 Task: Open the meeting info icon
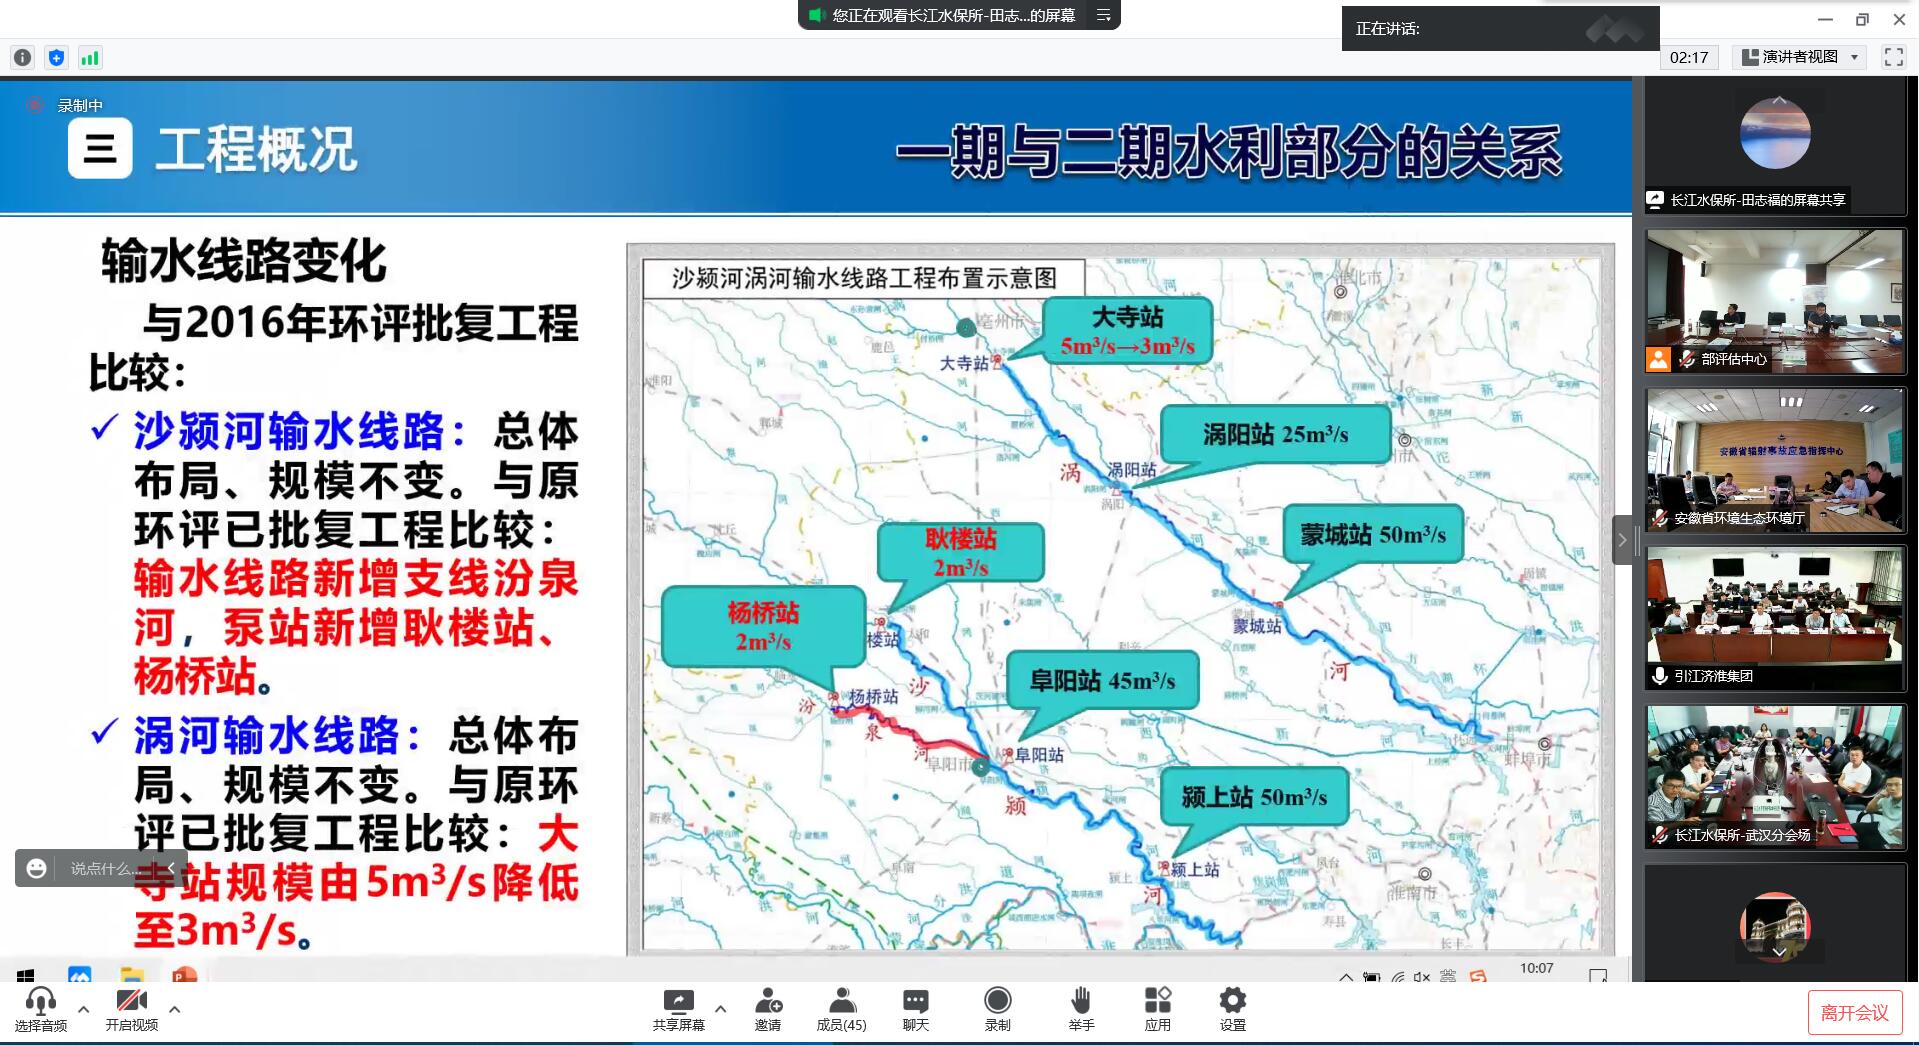click(23, 58)
